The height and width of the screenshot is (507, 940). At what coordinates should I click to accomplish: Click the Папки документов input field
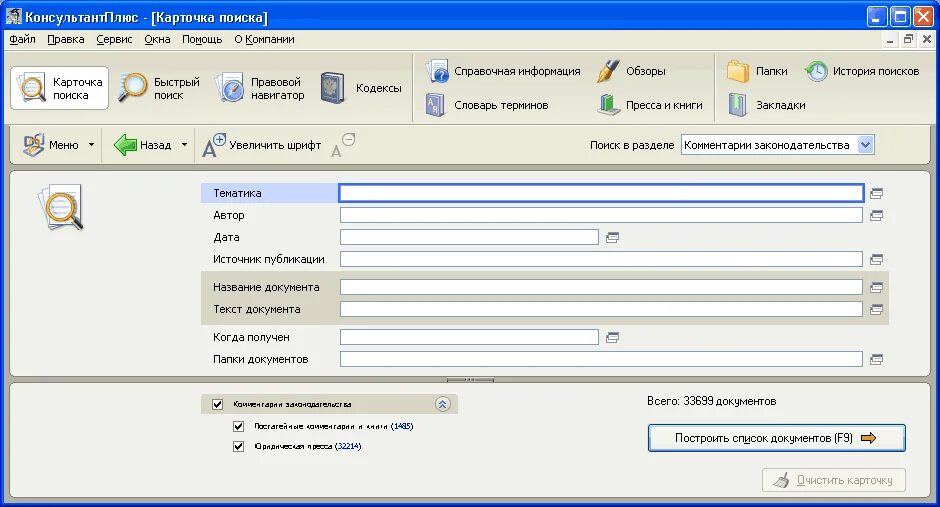pyautogui.click(x=601, y=360)
